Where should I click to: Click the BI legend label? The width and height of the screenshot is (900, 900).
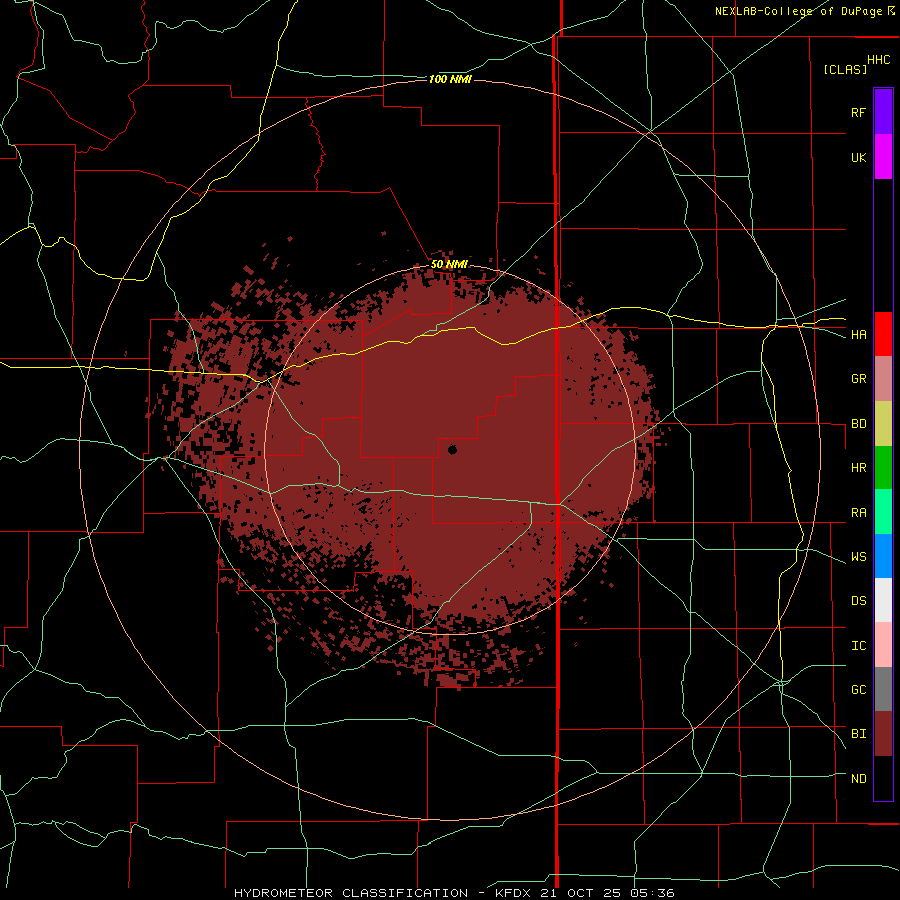click(858, 734)
